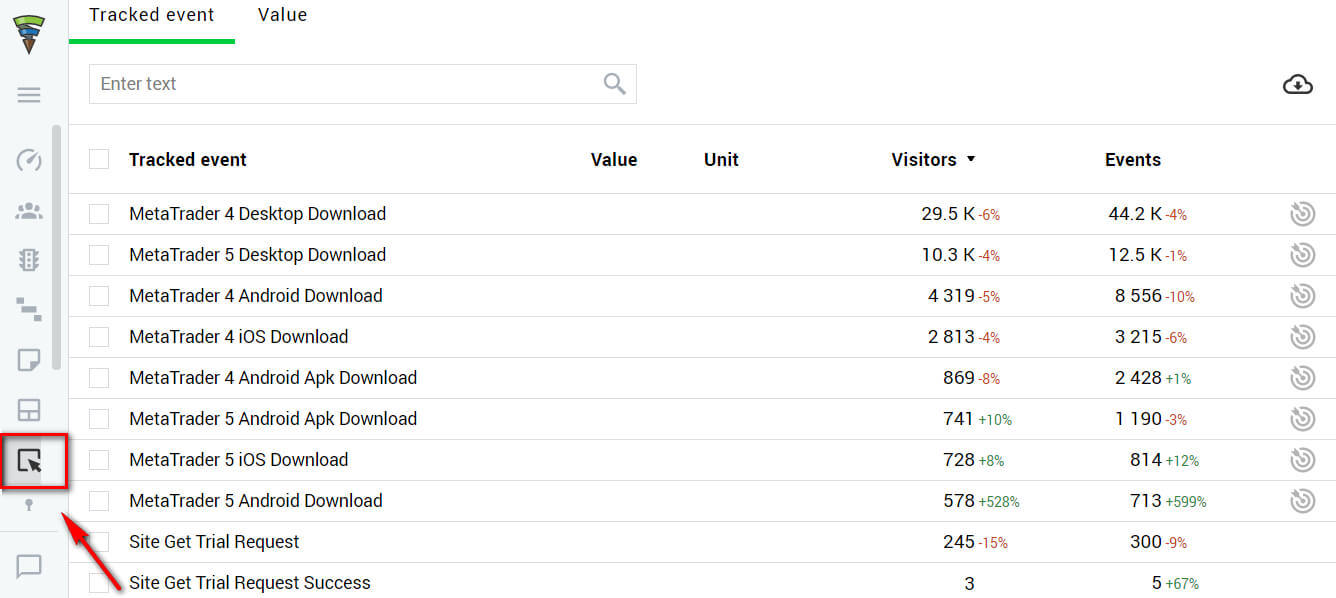Tick the select-all checkbox in table header
The height and width of the screenshot is (598, 1336).
[x=99, y=159]
